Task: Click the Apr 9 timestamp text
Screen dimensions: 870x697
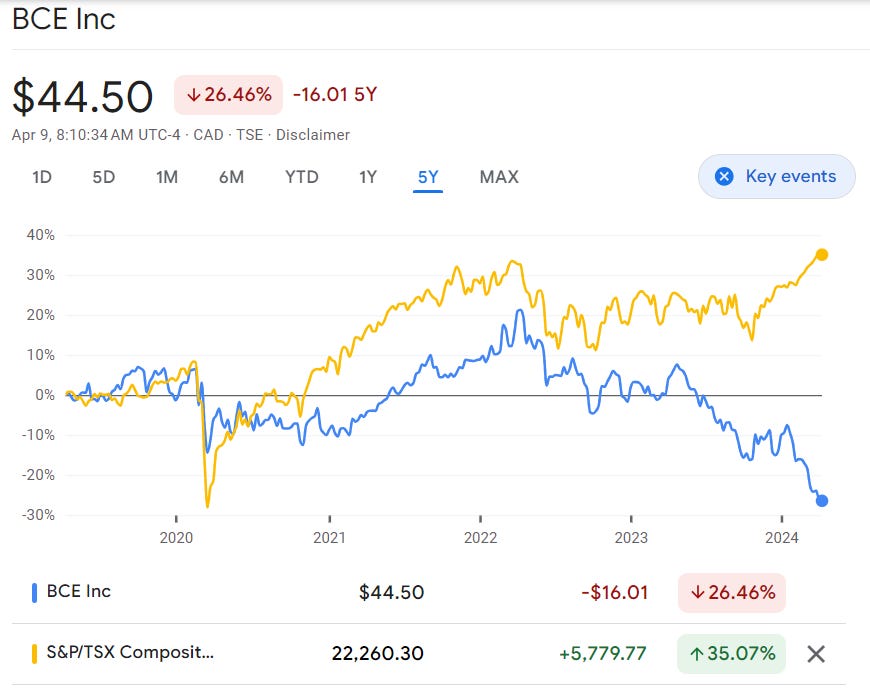Action: click(96, 135)
